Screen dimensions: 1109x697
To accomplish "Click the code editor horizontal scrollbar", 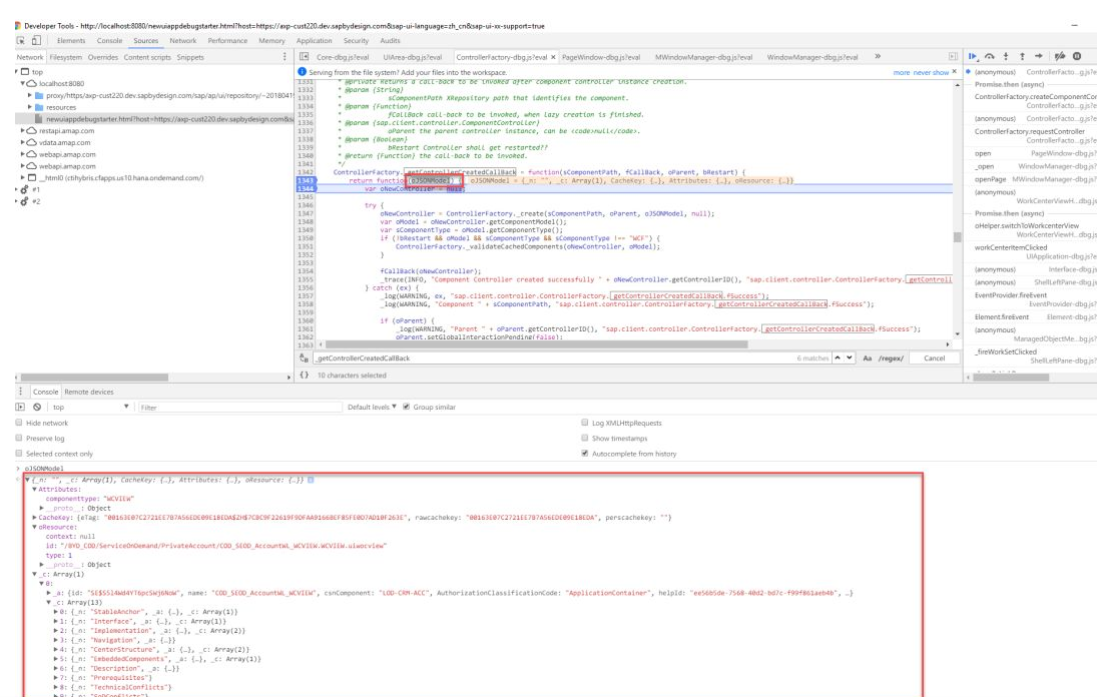I will 536,345.
